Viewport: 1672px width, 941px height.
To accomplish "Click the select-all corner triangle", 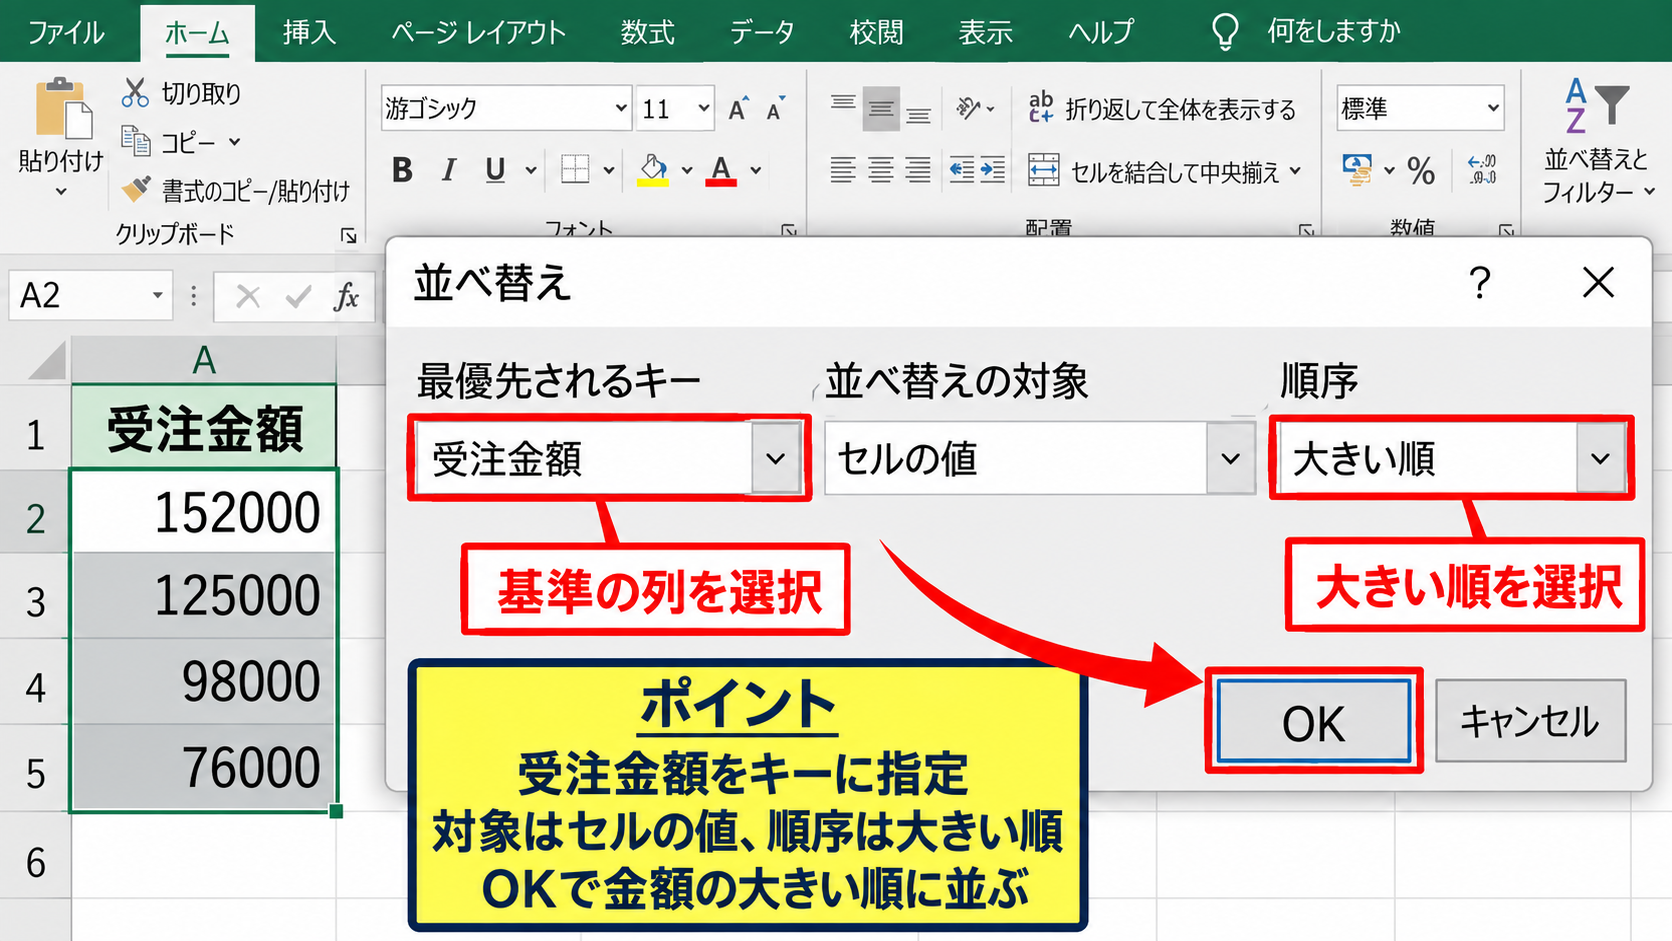I will pyautogui.click(x=46, y=360).
